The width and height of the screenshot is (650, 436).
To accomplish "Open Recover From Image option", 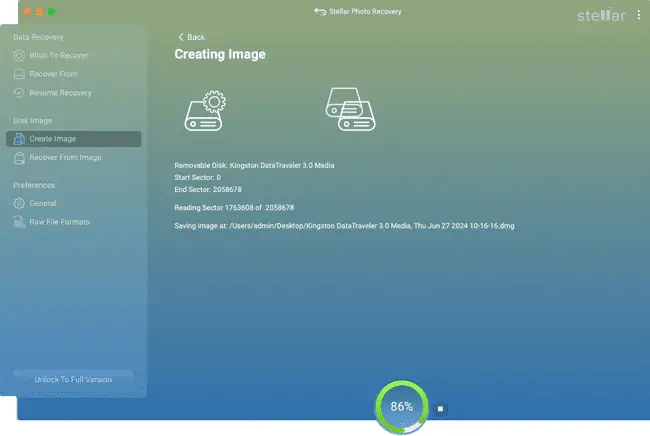I will click(x=65, y=158).
